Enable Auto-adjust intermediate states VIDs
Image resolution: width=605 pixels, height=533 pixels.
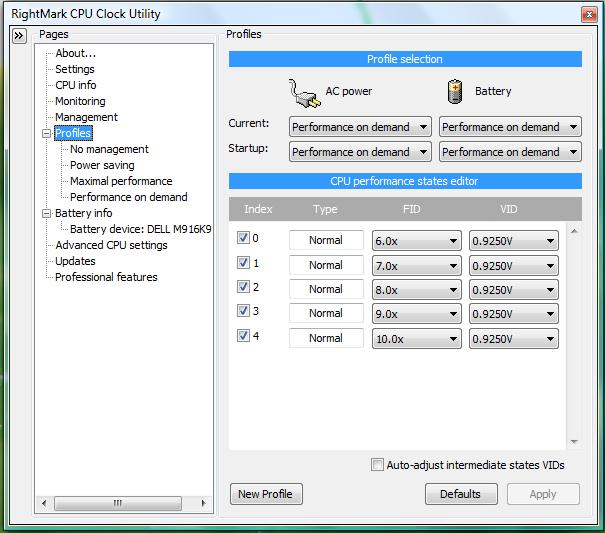377,465
